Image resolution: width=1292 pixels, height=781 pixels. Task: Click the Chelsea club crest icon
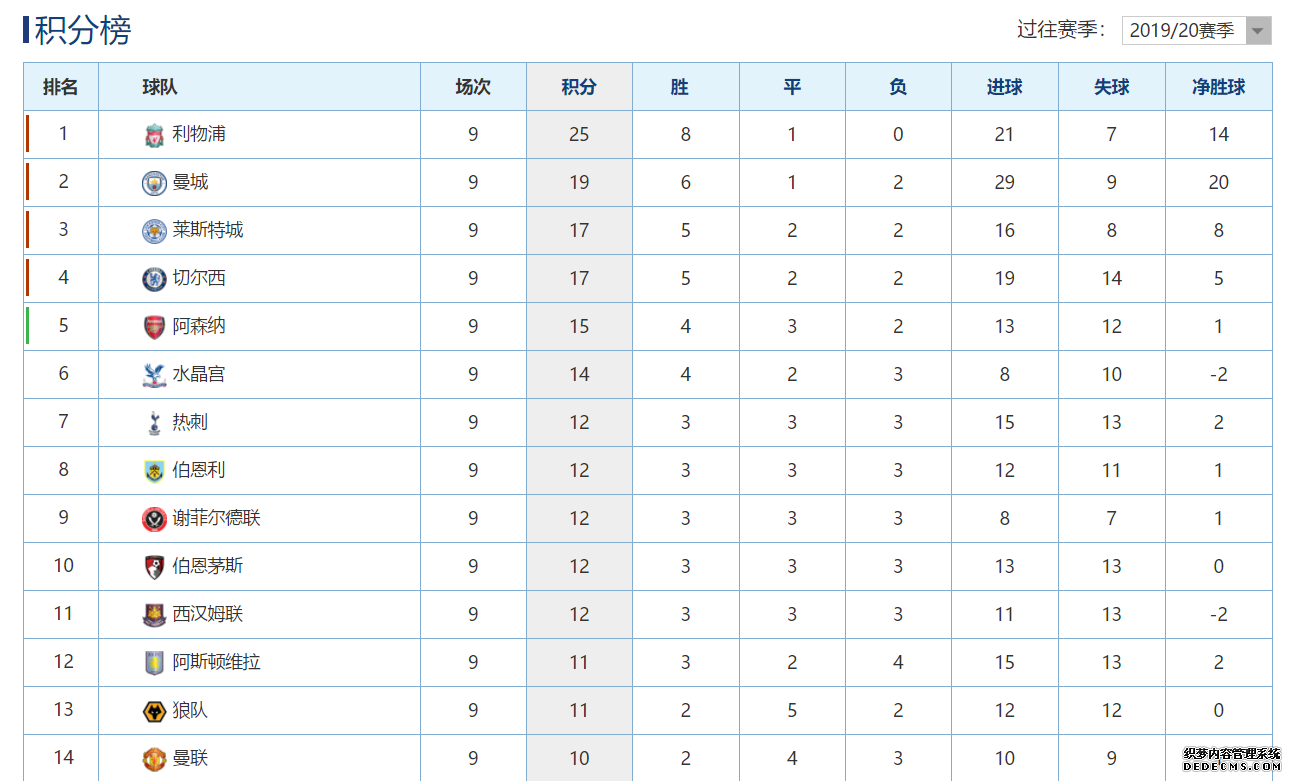coord(154,279)
